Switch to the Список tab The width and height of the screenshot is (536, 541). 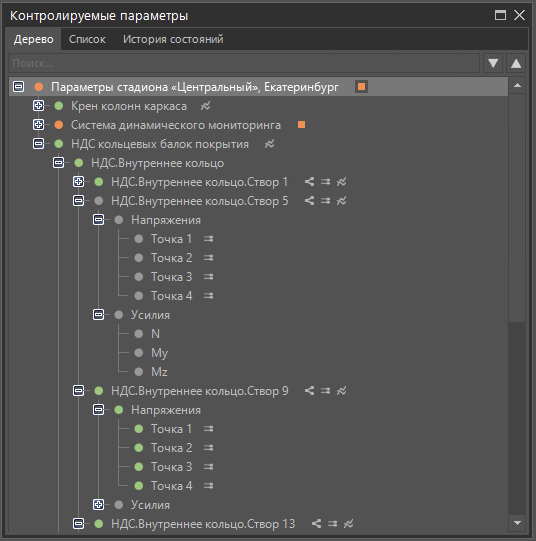[x=87, y=39]
